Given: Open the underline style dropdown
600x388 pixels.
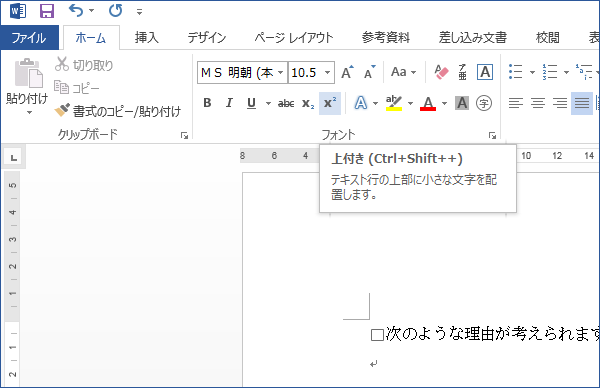Looking at the screenshot, I should pyautogui.click(x=268, y=103).
